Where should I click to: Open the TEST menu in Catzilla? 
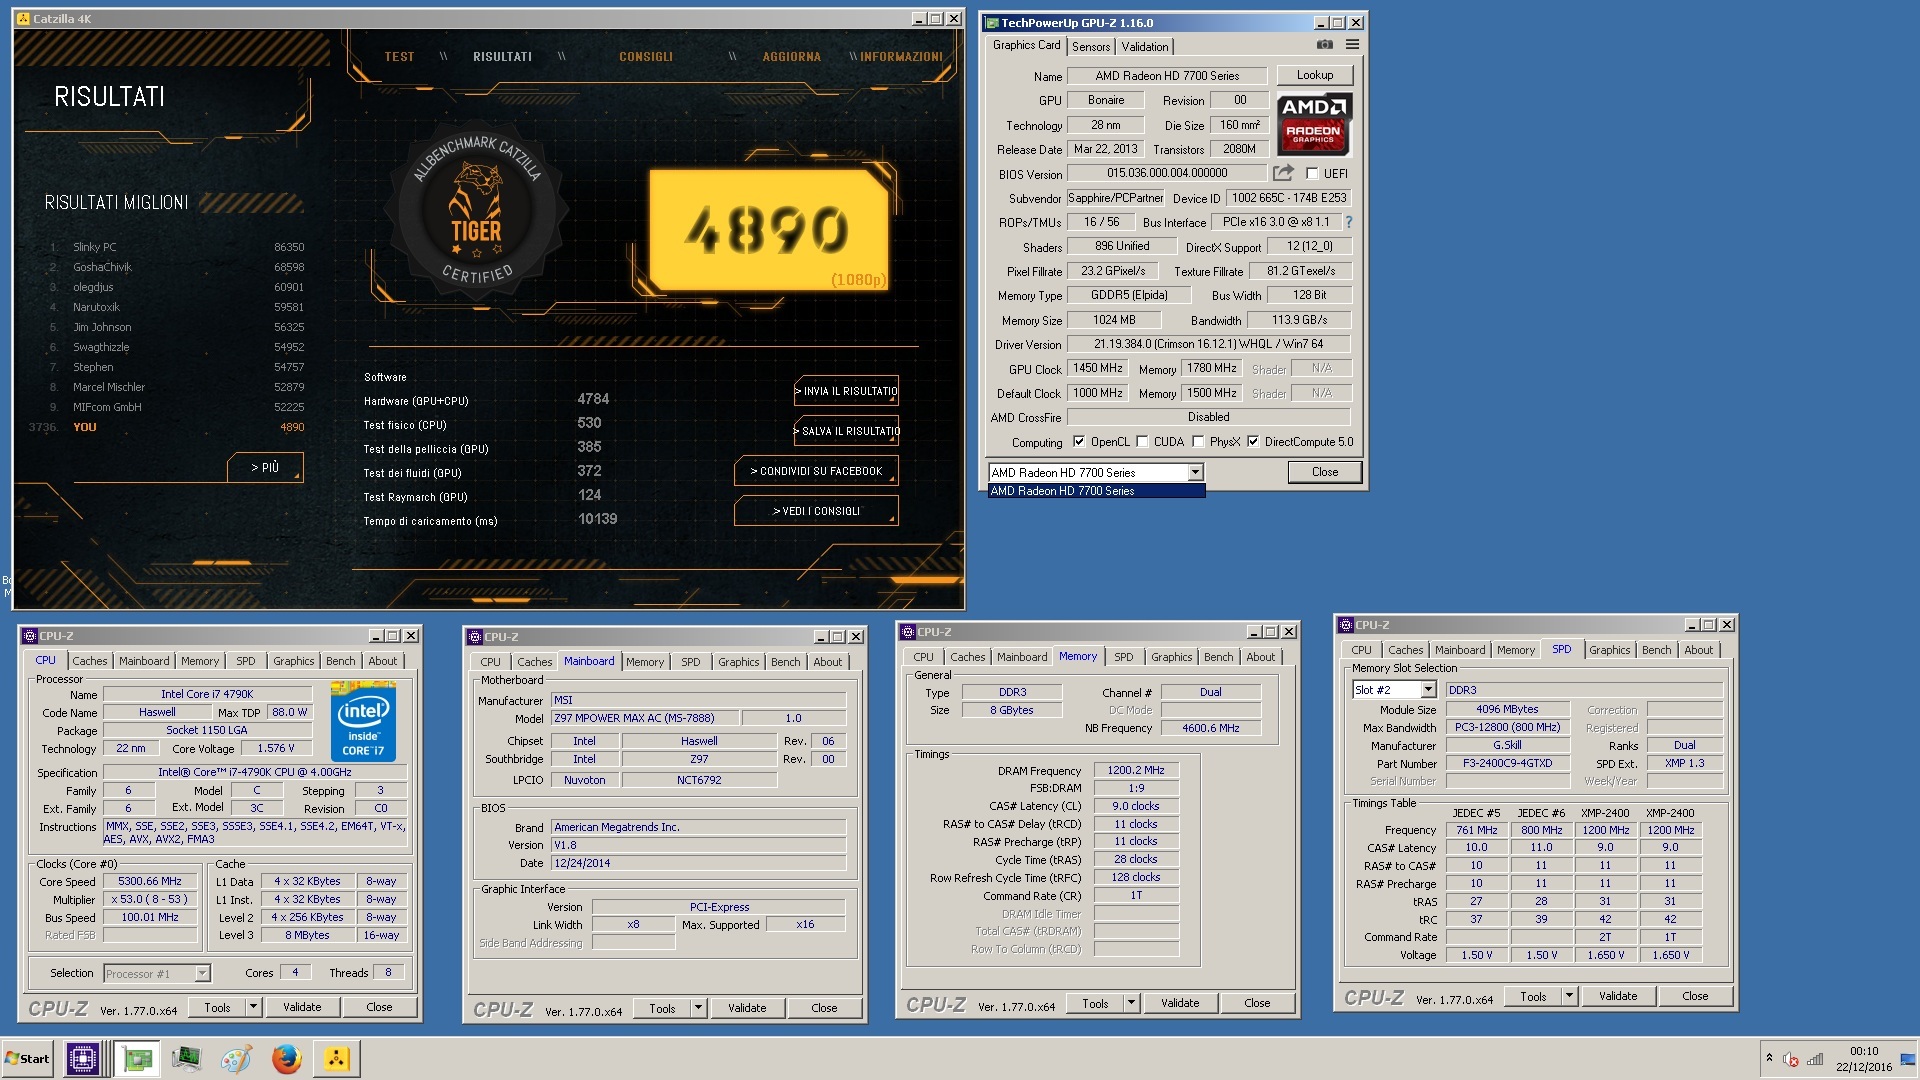[399, 57]
